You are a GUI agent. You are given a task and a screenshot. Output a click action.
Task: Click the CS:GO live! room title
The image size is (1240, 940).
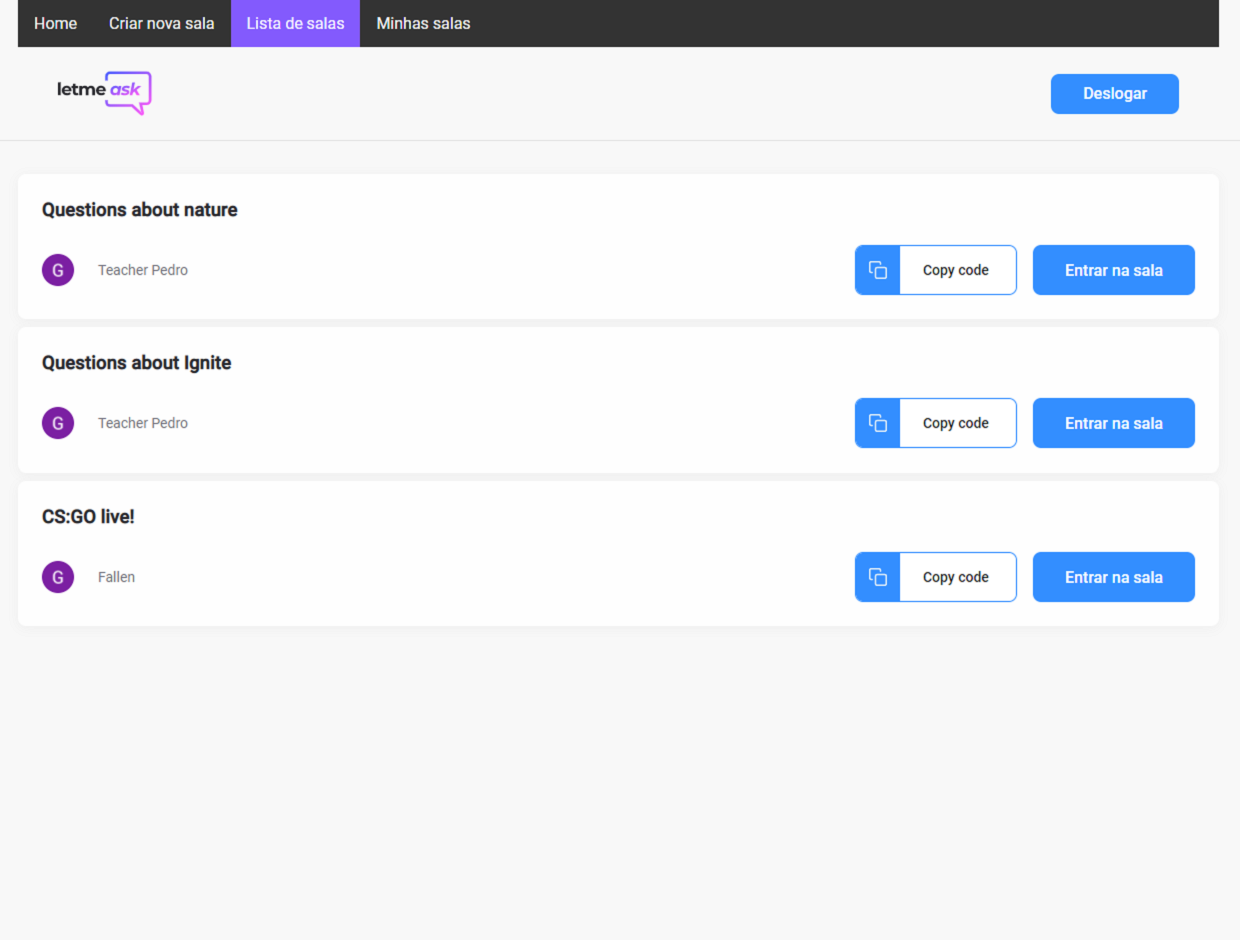tap(88, 516)
